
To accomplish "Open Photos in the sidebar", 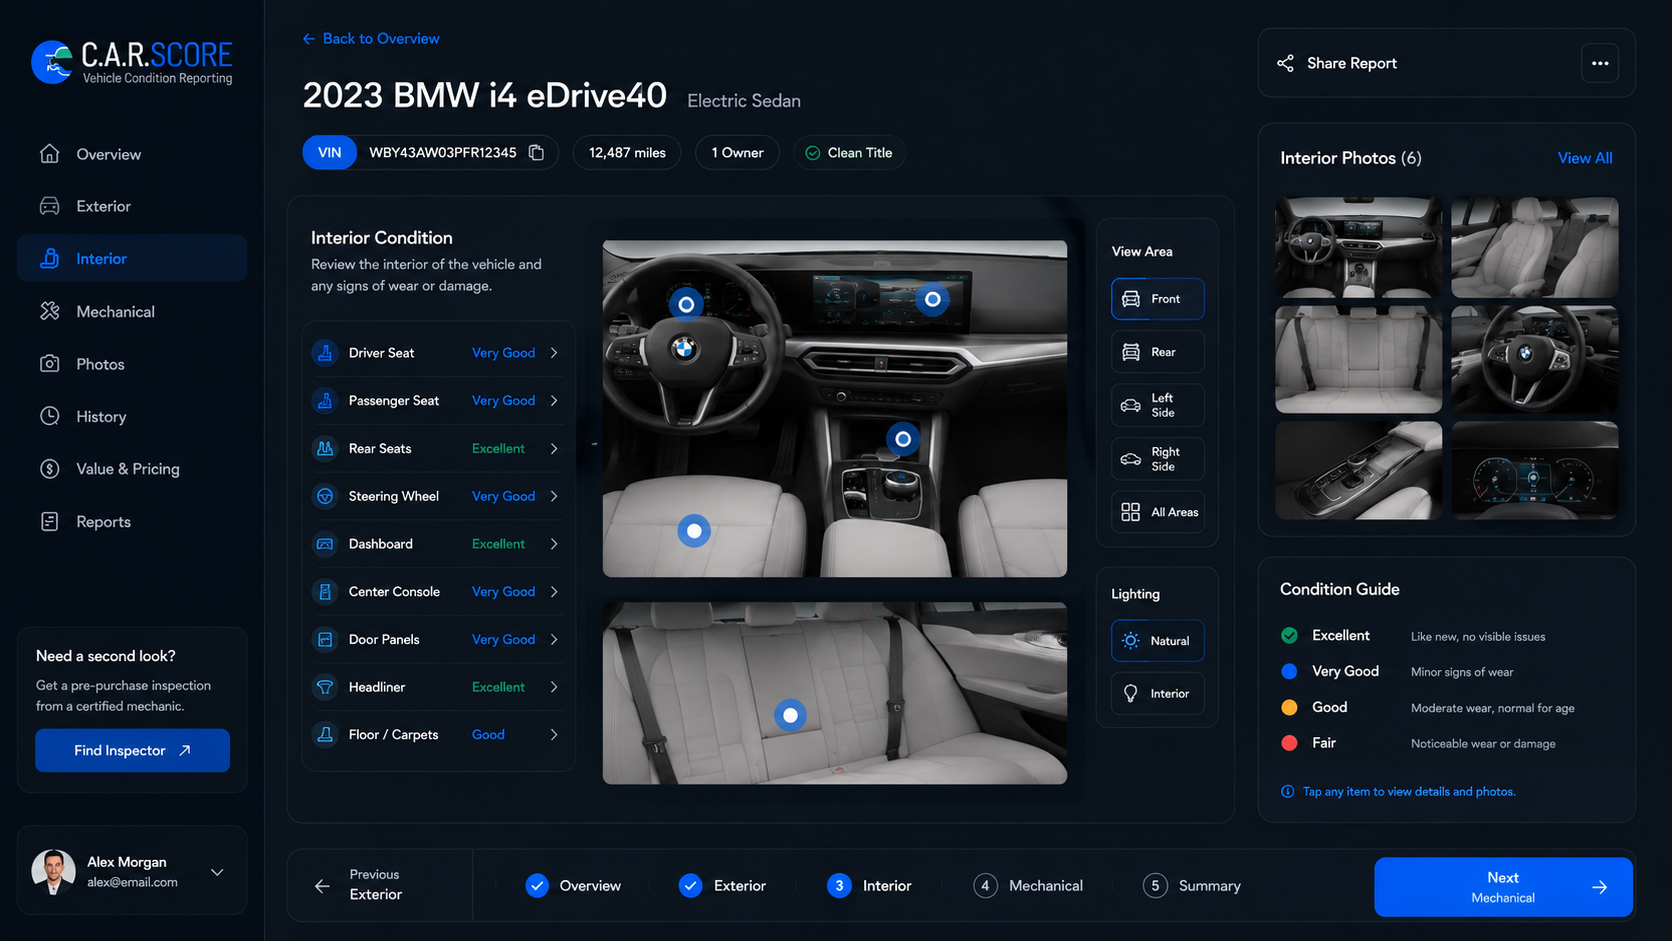I will click(132, 364).
